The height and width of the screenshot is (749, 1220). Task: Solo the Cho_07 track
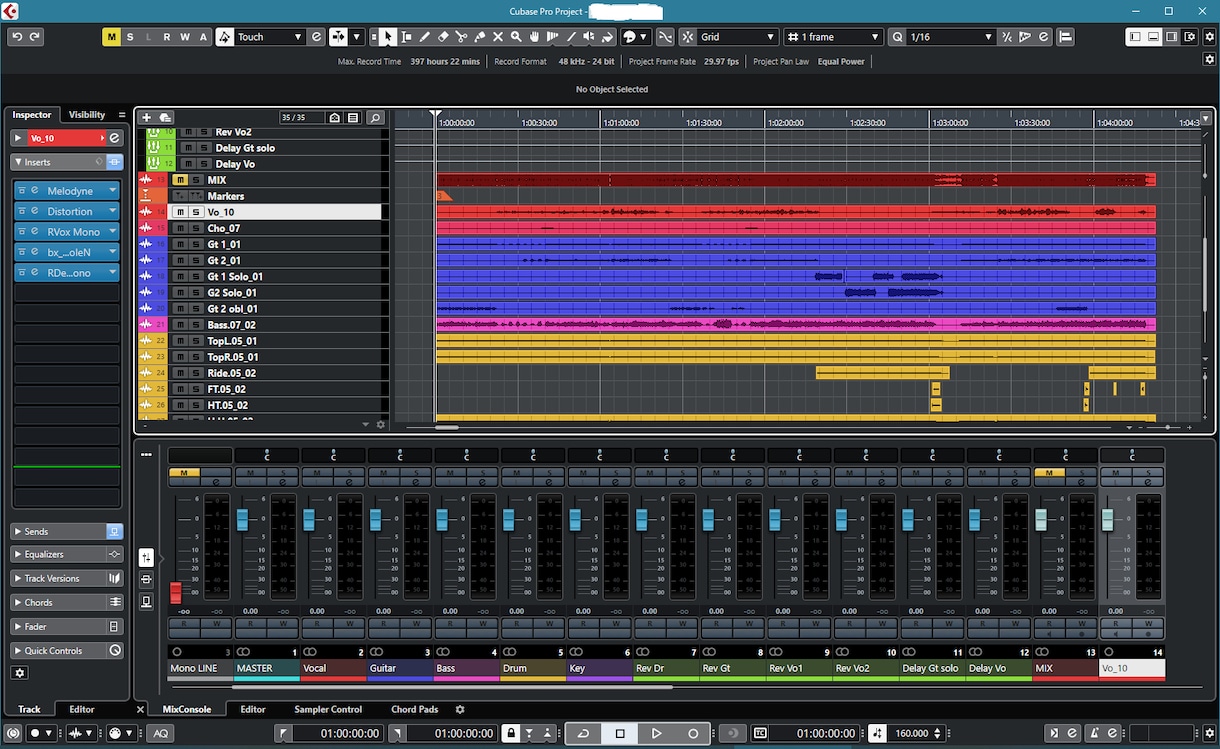click(x=196, y=228)
